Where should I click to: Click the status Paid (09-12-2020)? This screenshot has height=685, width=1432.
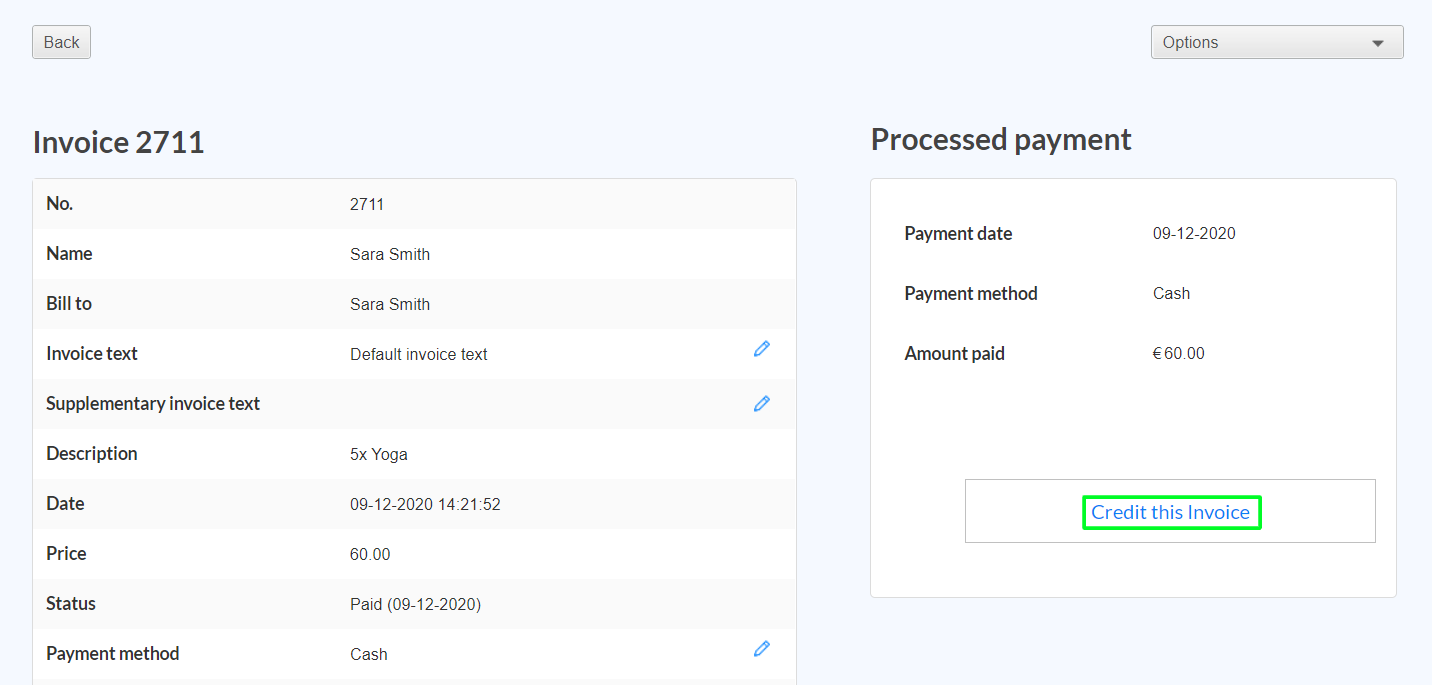[415, 604]
